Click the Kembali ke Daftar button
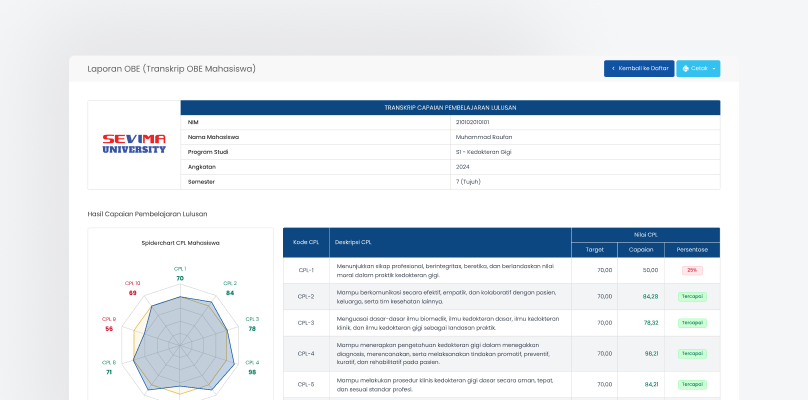This screenshot has width=808, height=400. 639,69
